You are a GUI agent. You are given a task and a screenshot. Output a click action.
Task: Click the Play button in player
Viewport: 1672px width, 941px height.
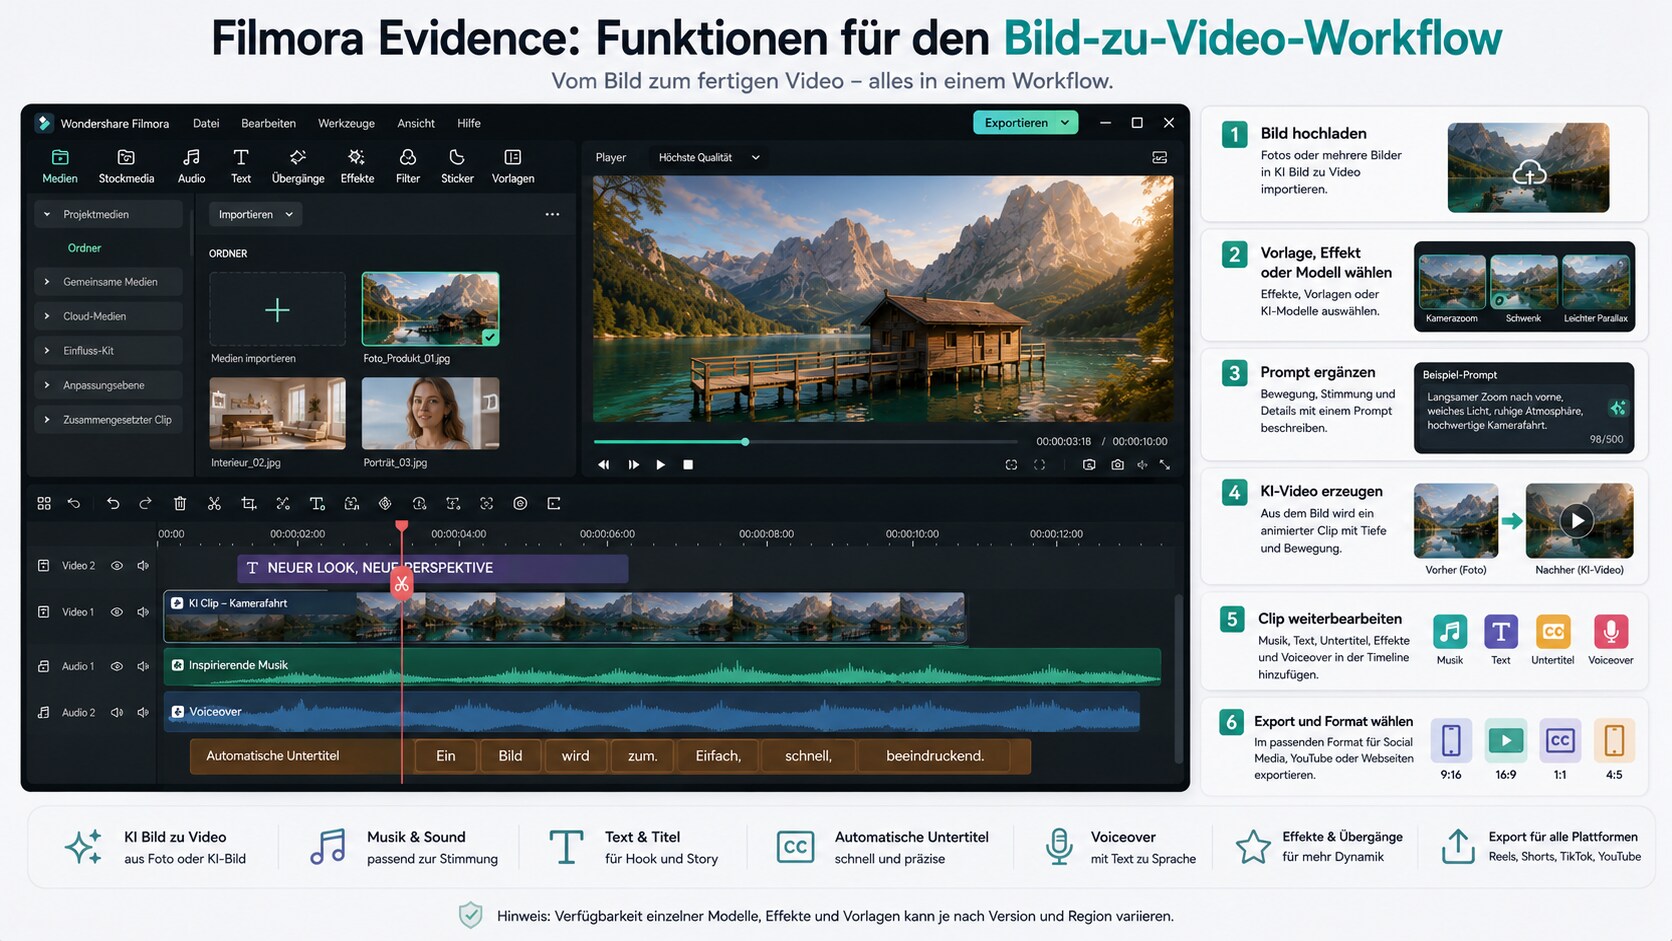660,465
